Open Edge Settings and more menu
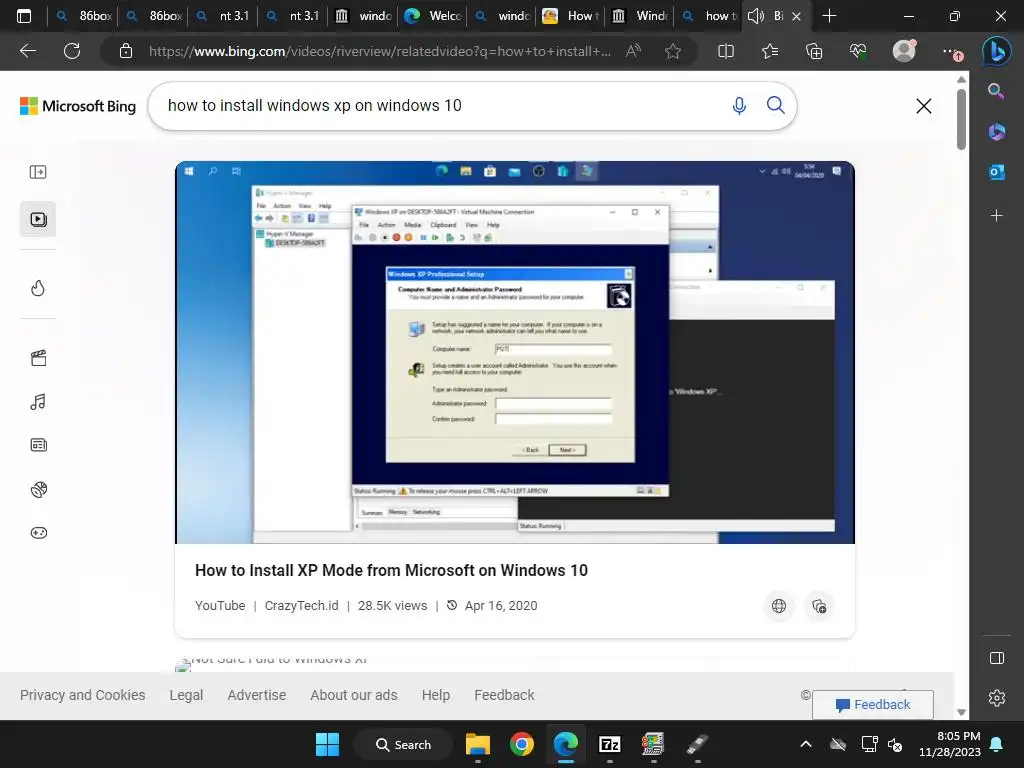Image resolution: width=1024 pixels, height=768 pixels. (951, 51)
